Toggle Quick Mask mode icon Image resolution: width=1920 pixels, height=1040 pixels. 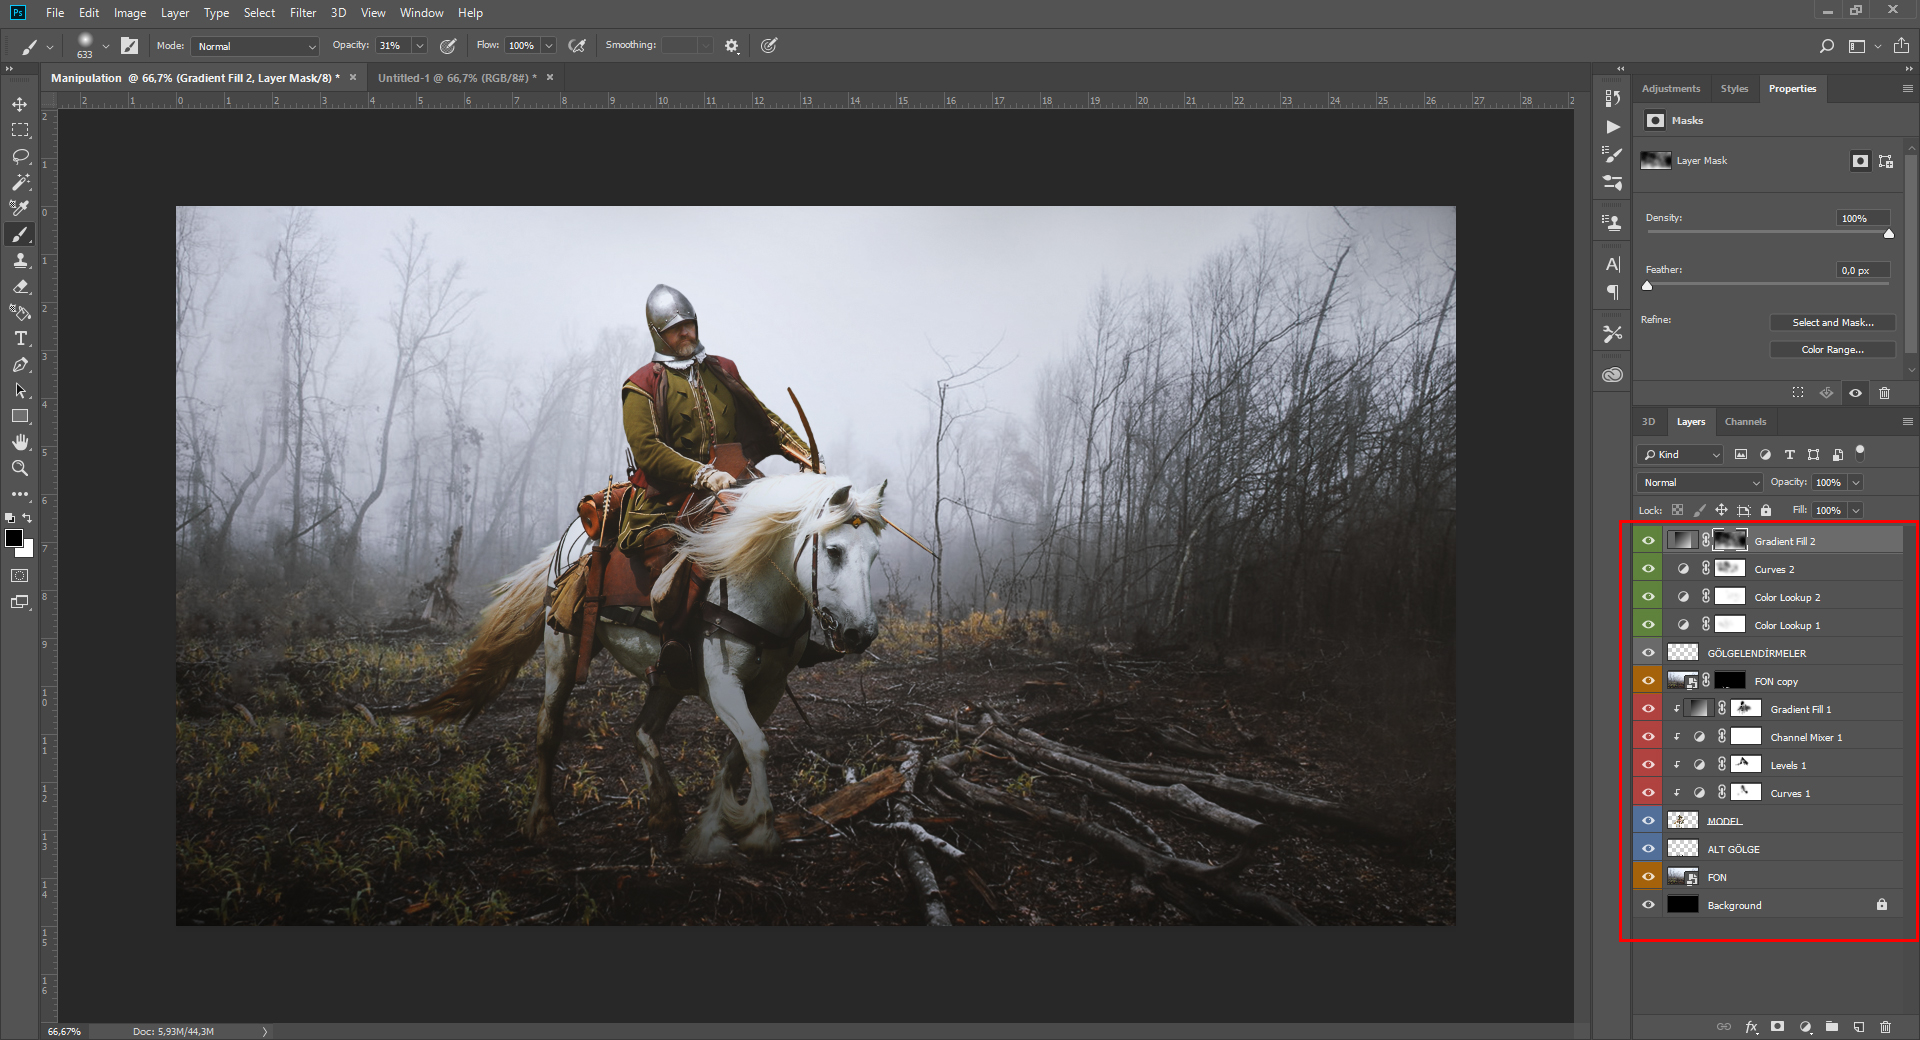[x=20, y=576]
